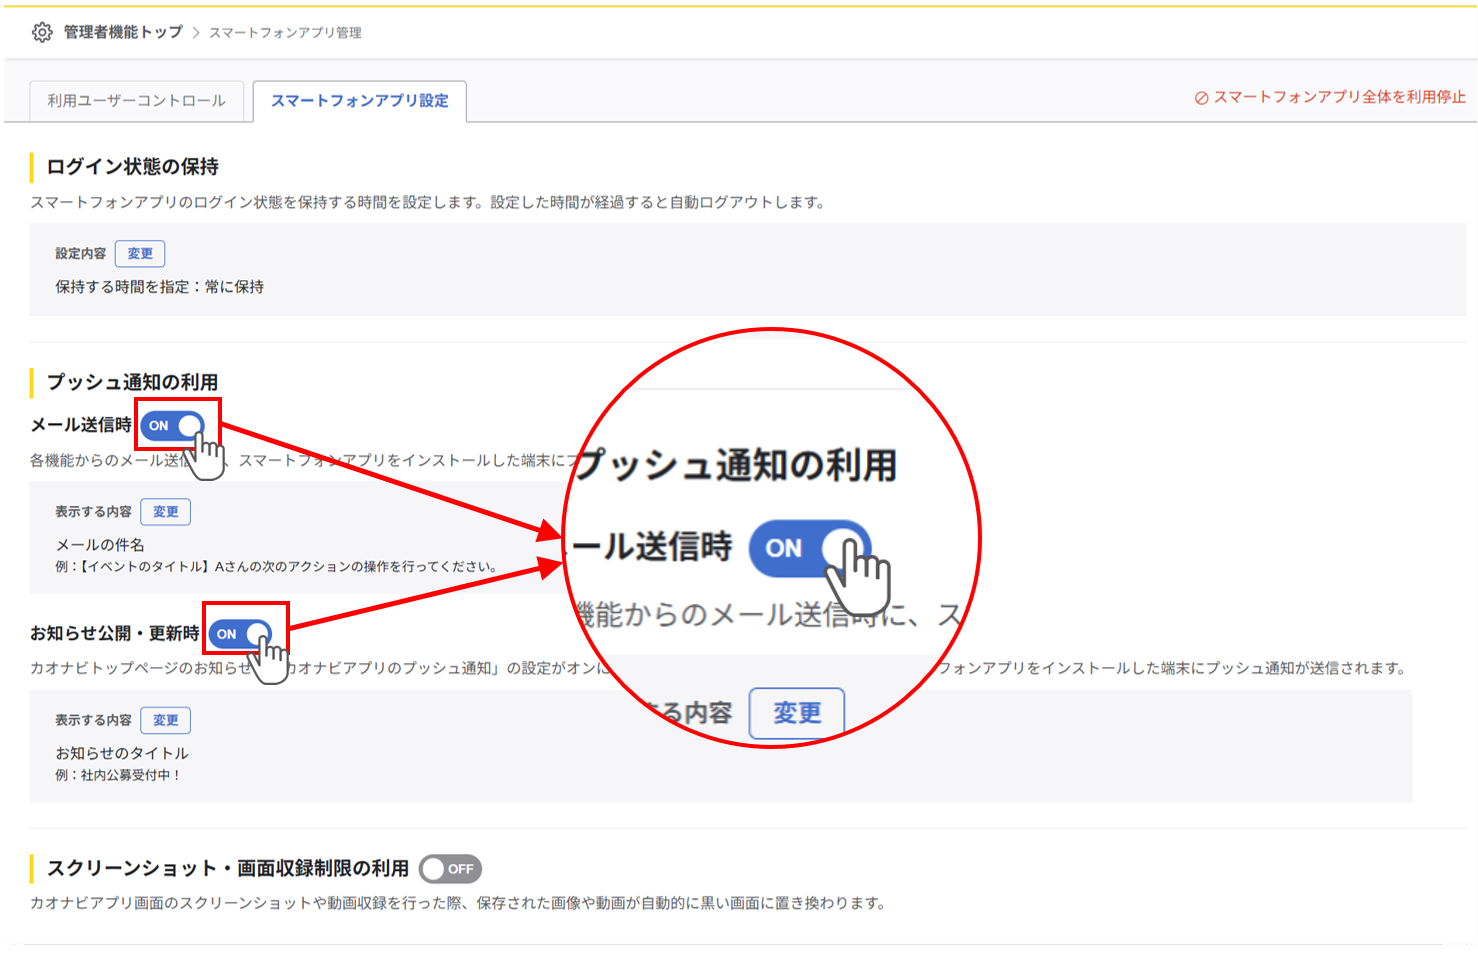Click the ON switch in the magnified circle
The height and width of the screenshot is (956, 1478).
tap(808, 548)
